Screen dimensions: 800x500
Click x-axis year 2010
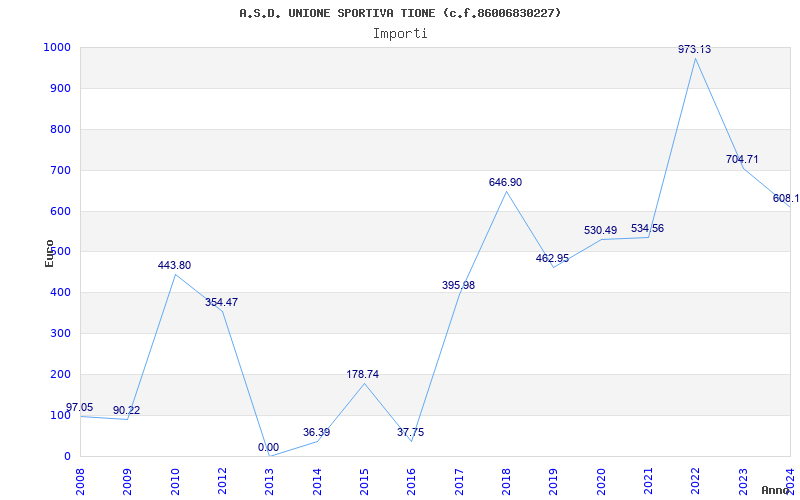[174, 482]
